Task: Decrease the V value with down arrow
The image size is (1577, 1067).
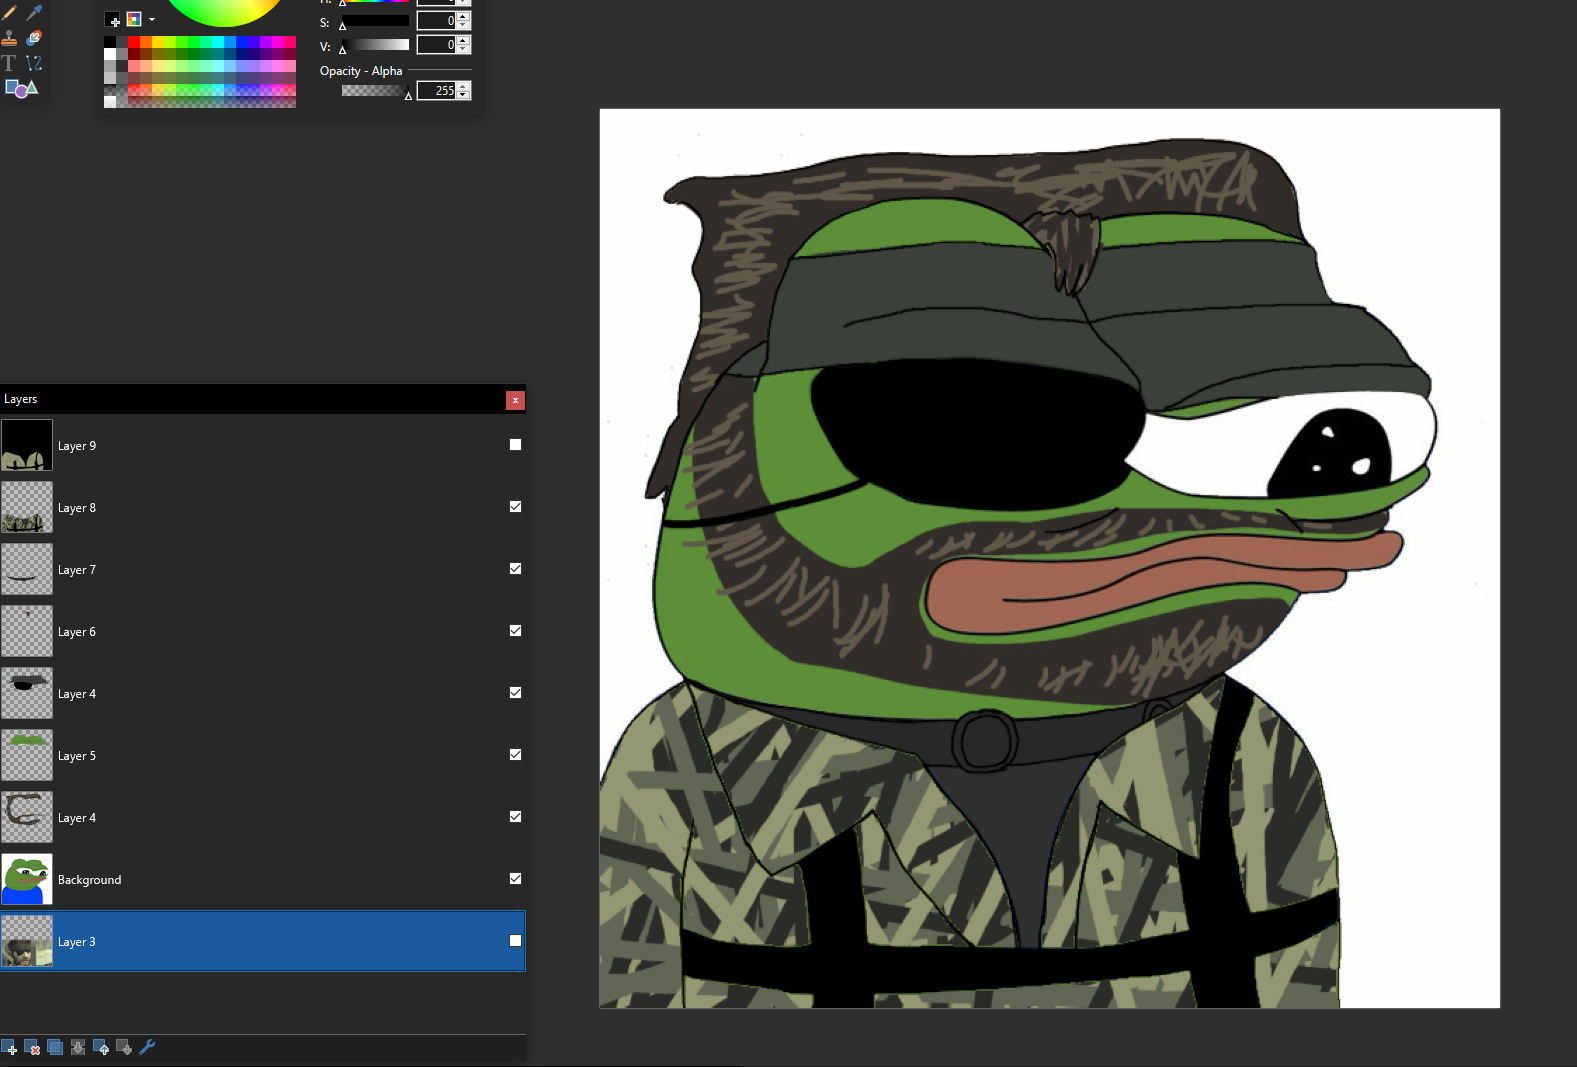Action: point(463,49)
